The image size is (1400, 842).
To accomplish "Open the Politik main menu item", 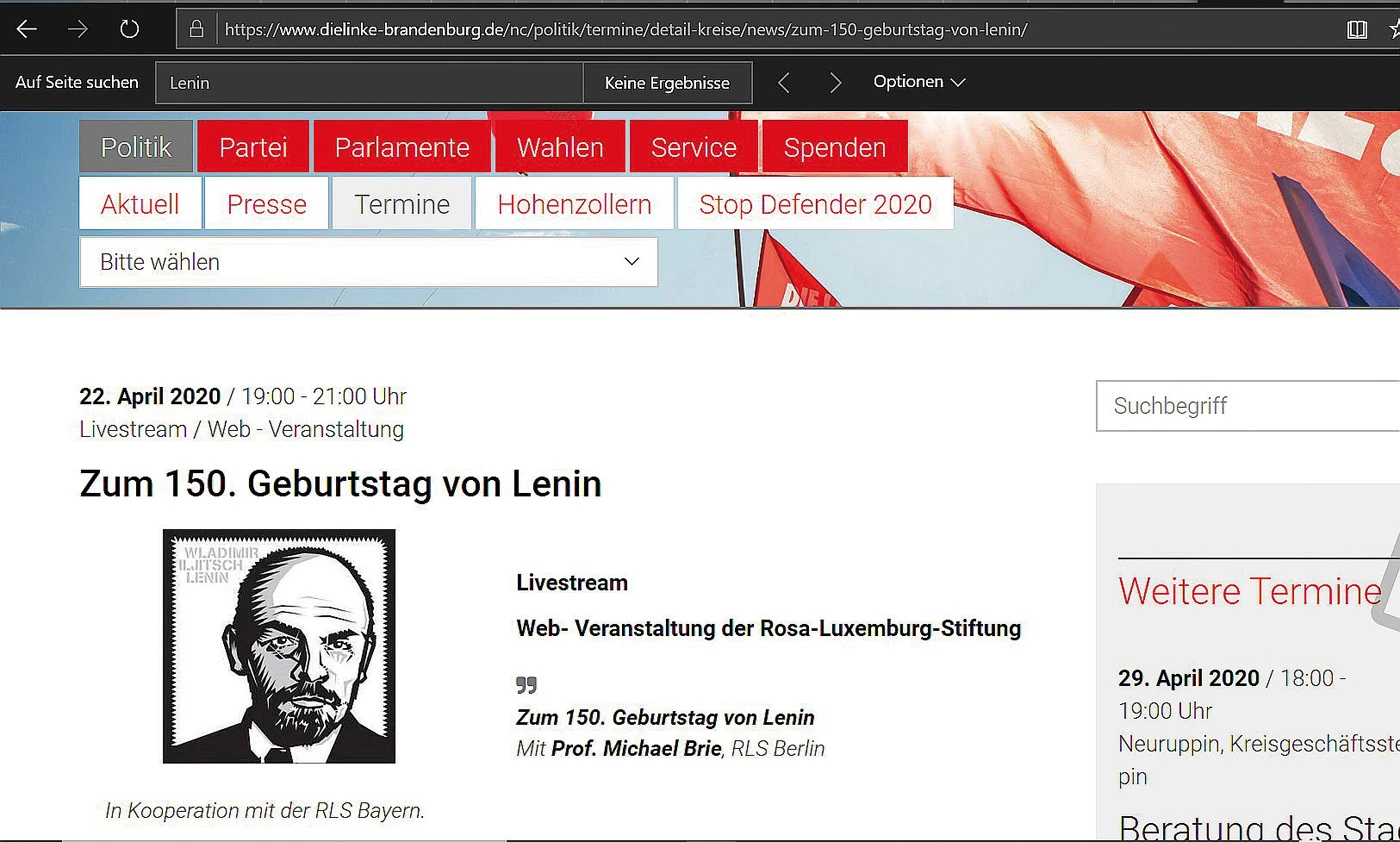I will pyautogui.click(x=136, y=147).
